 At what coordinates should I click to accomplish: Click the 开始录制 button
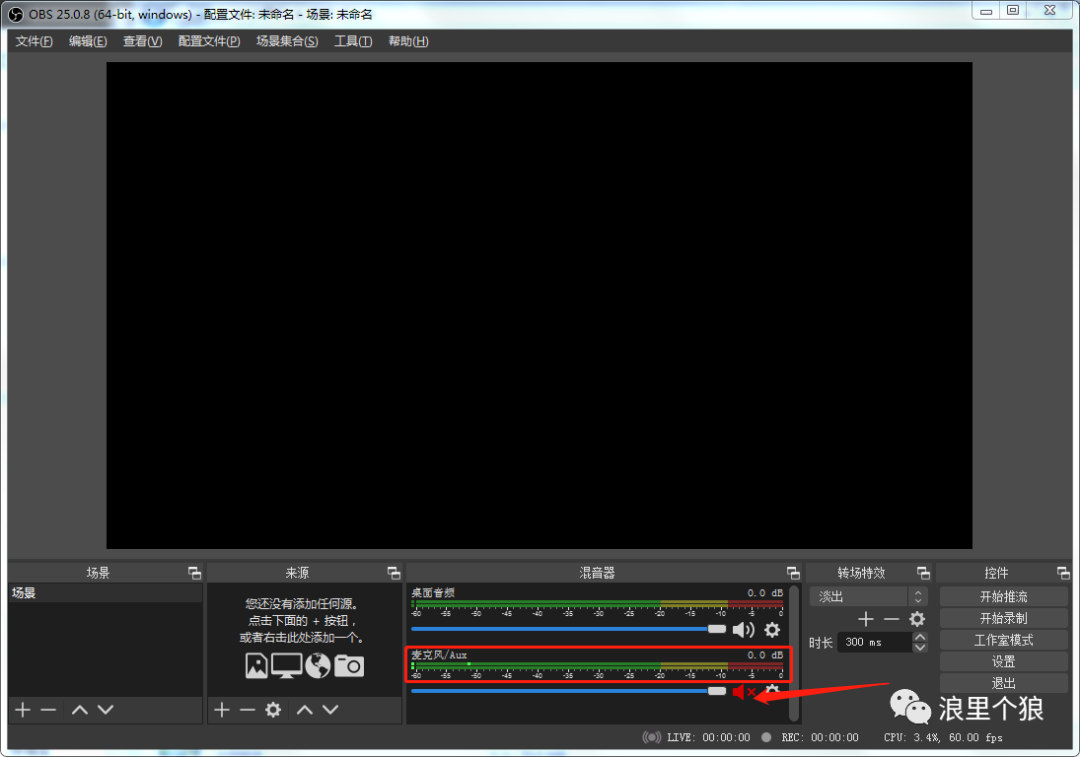pos(1004,619)
